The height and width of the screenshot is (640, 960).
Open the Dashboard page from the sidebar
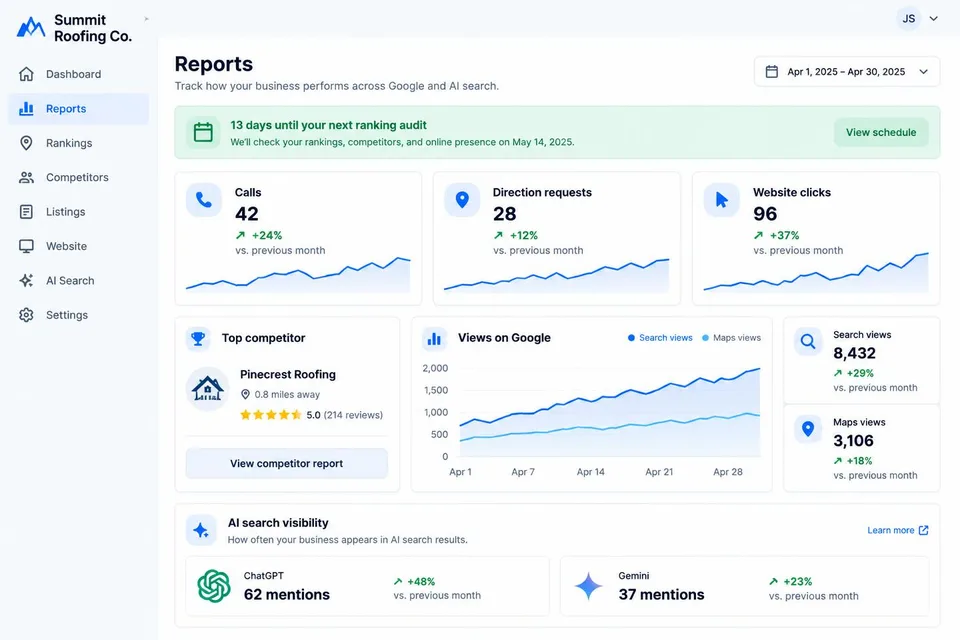[x=78, y=74]
